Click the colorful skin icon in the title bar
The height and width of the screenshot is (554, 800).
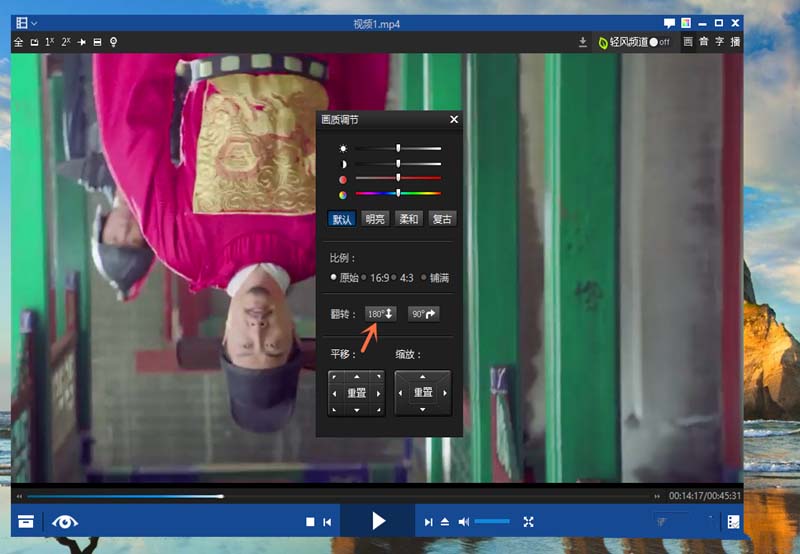686,23
